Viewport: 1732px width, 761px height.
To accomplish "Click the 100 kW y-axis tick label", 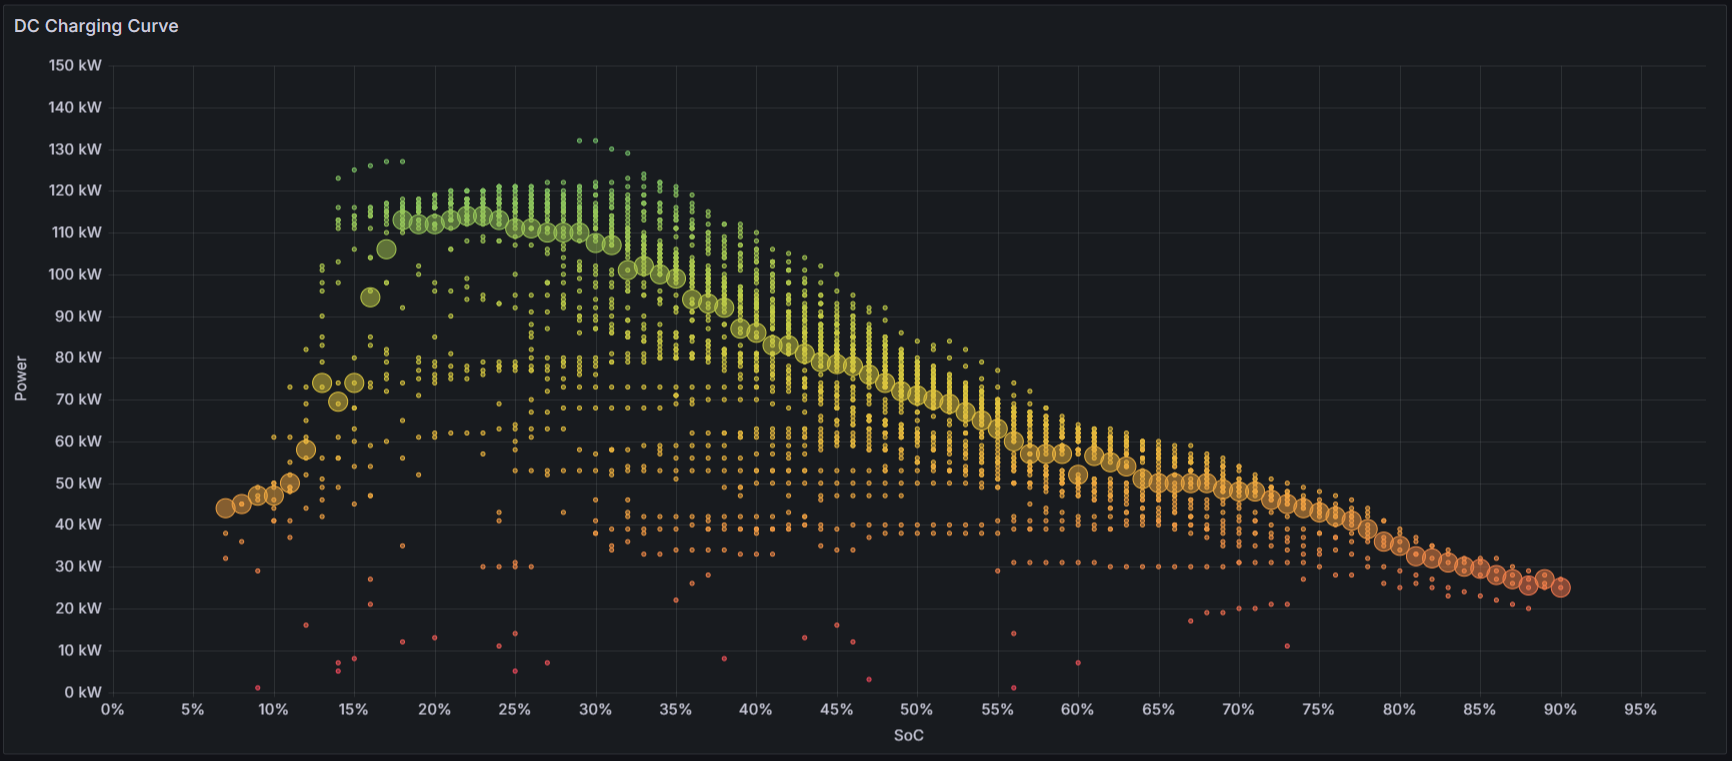I will tap(75, 274).
